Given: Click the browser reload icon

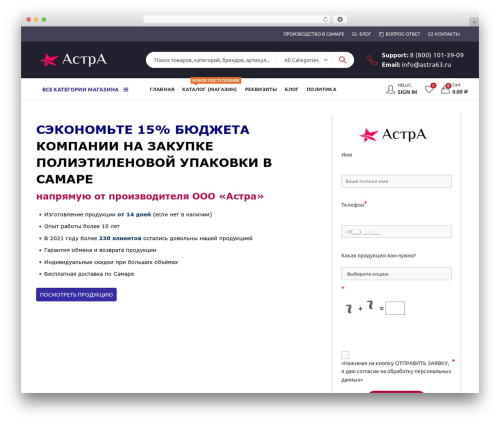Looking at the screenshot, I should click(x=325, y=19).
